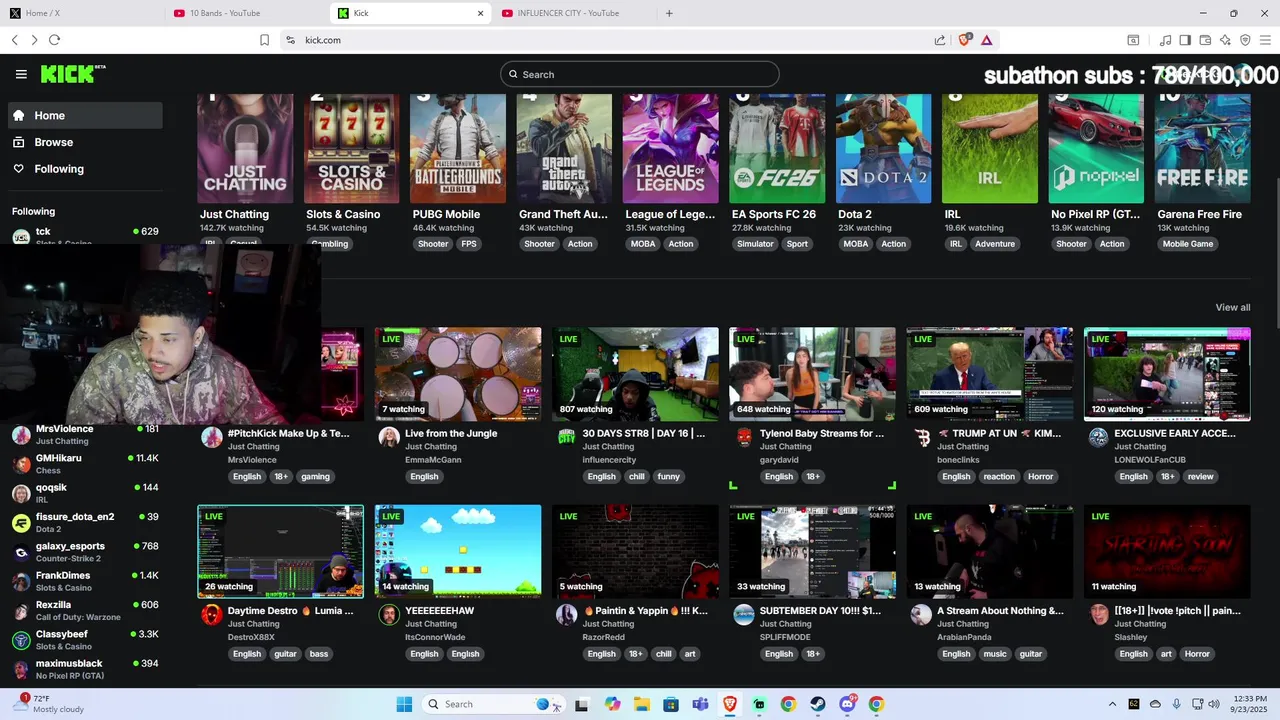Viewport: 1280px width, 720px height.
Task: Click the ArabianPanda channel avatar
Action: coord(921,614)
